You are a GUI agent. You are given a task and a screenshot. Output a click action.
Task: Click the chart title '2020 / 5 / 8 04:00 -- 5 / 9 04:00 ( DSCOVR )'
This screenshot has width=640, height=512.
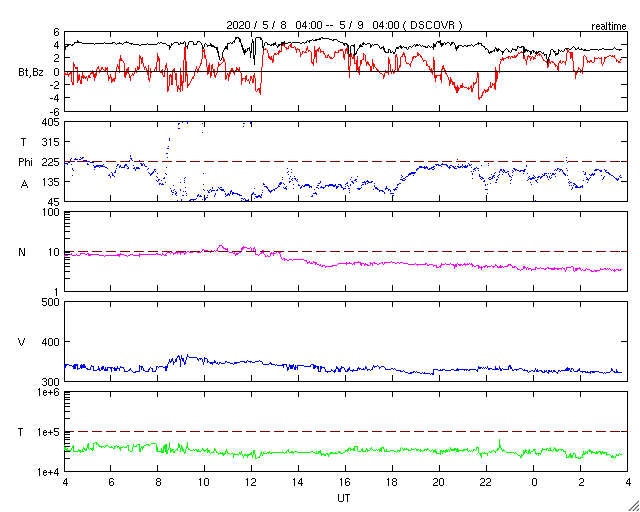tap(344, 25)
